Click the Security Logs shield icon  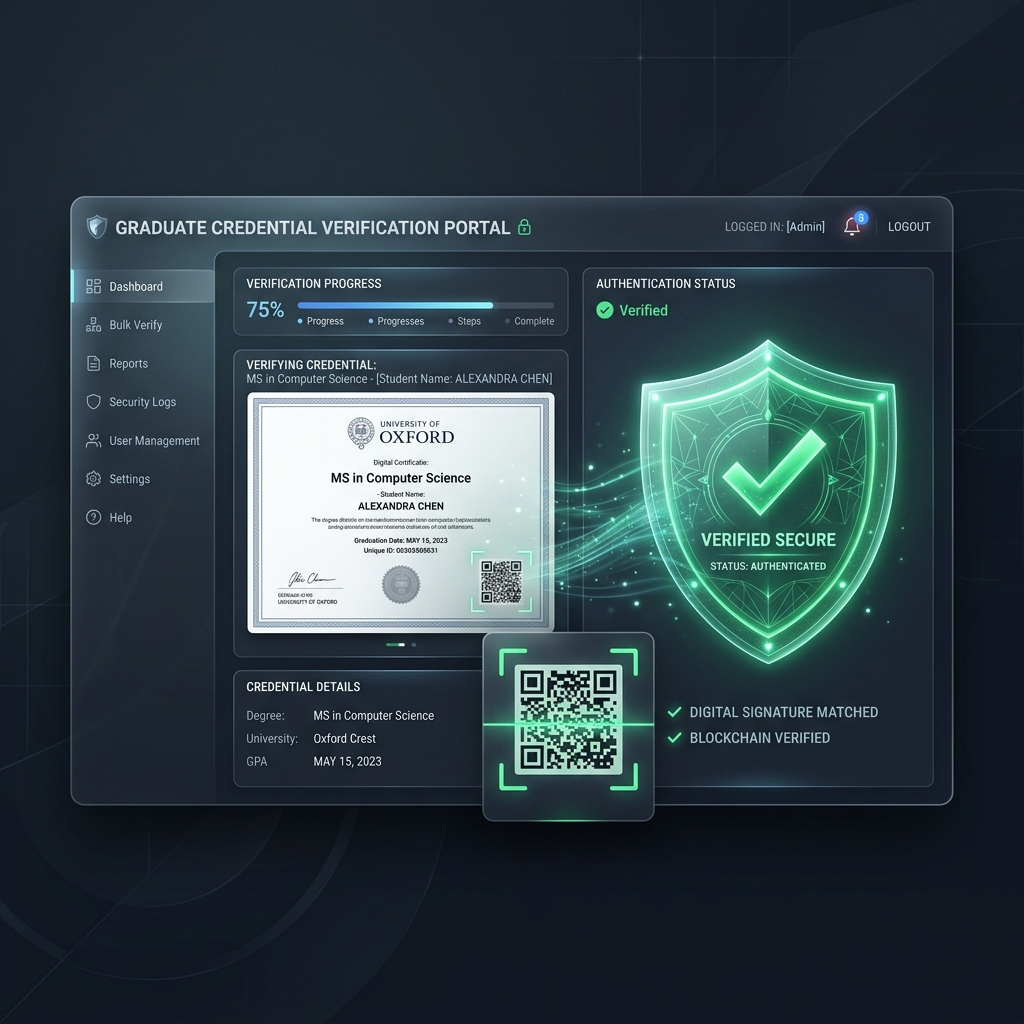93,402
